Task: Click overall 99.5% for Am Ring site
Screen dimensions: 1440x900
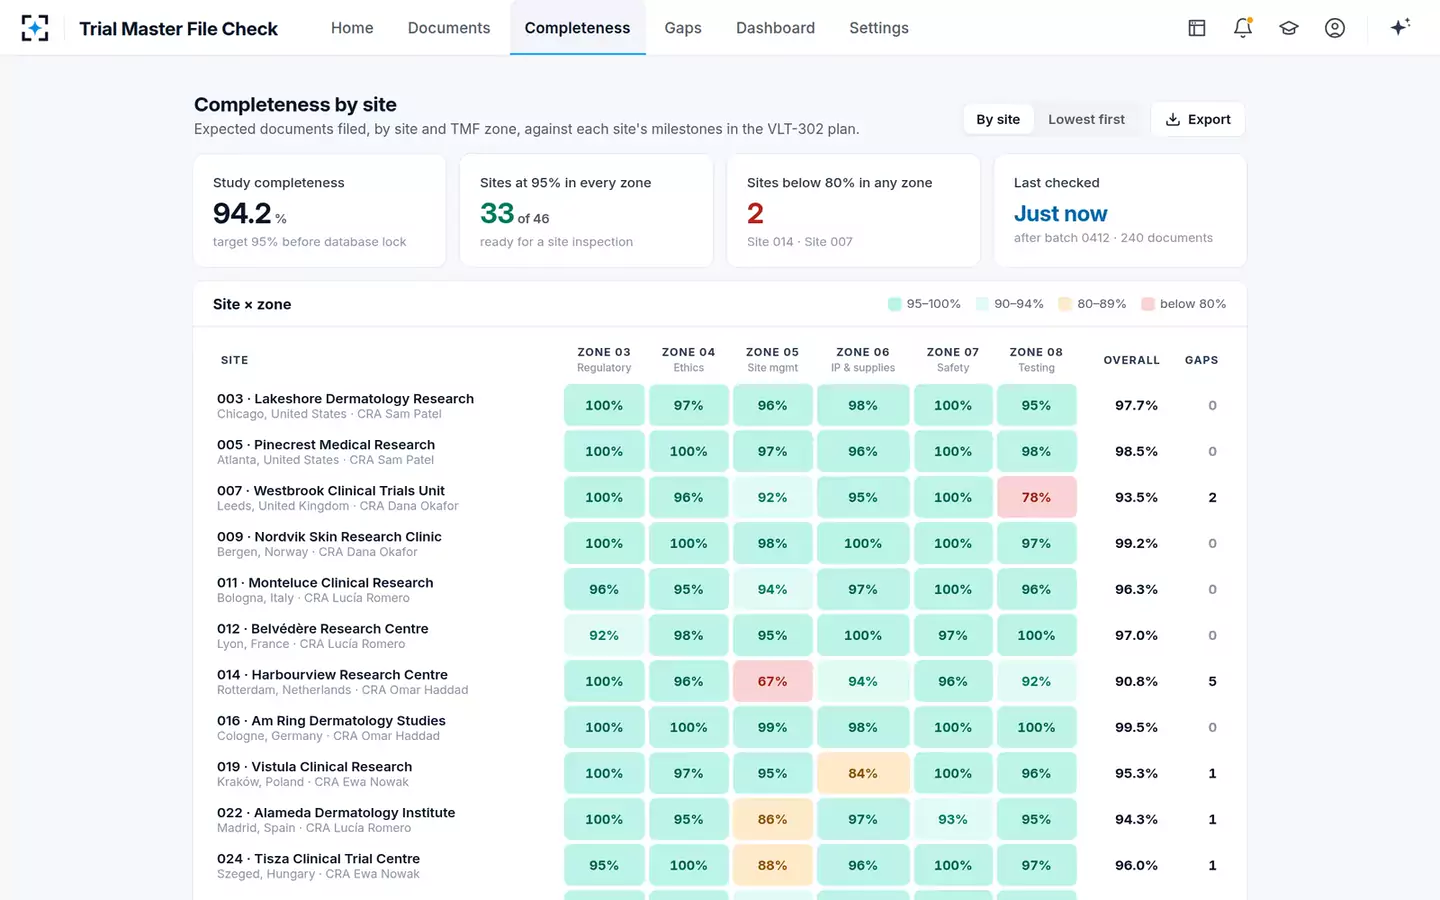Action: pyautogui.click(x=1136, y=727)
